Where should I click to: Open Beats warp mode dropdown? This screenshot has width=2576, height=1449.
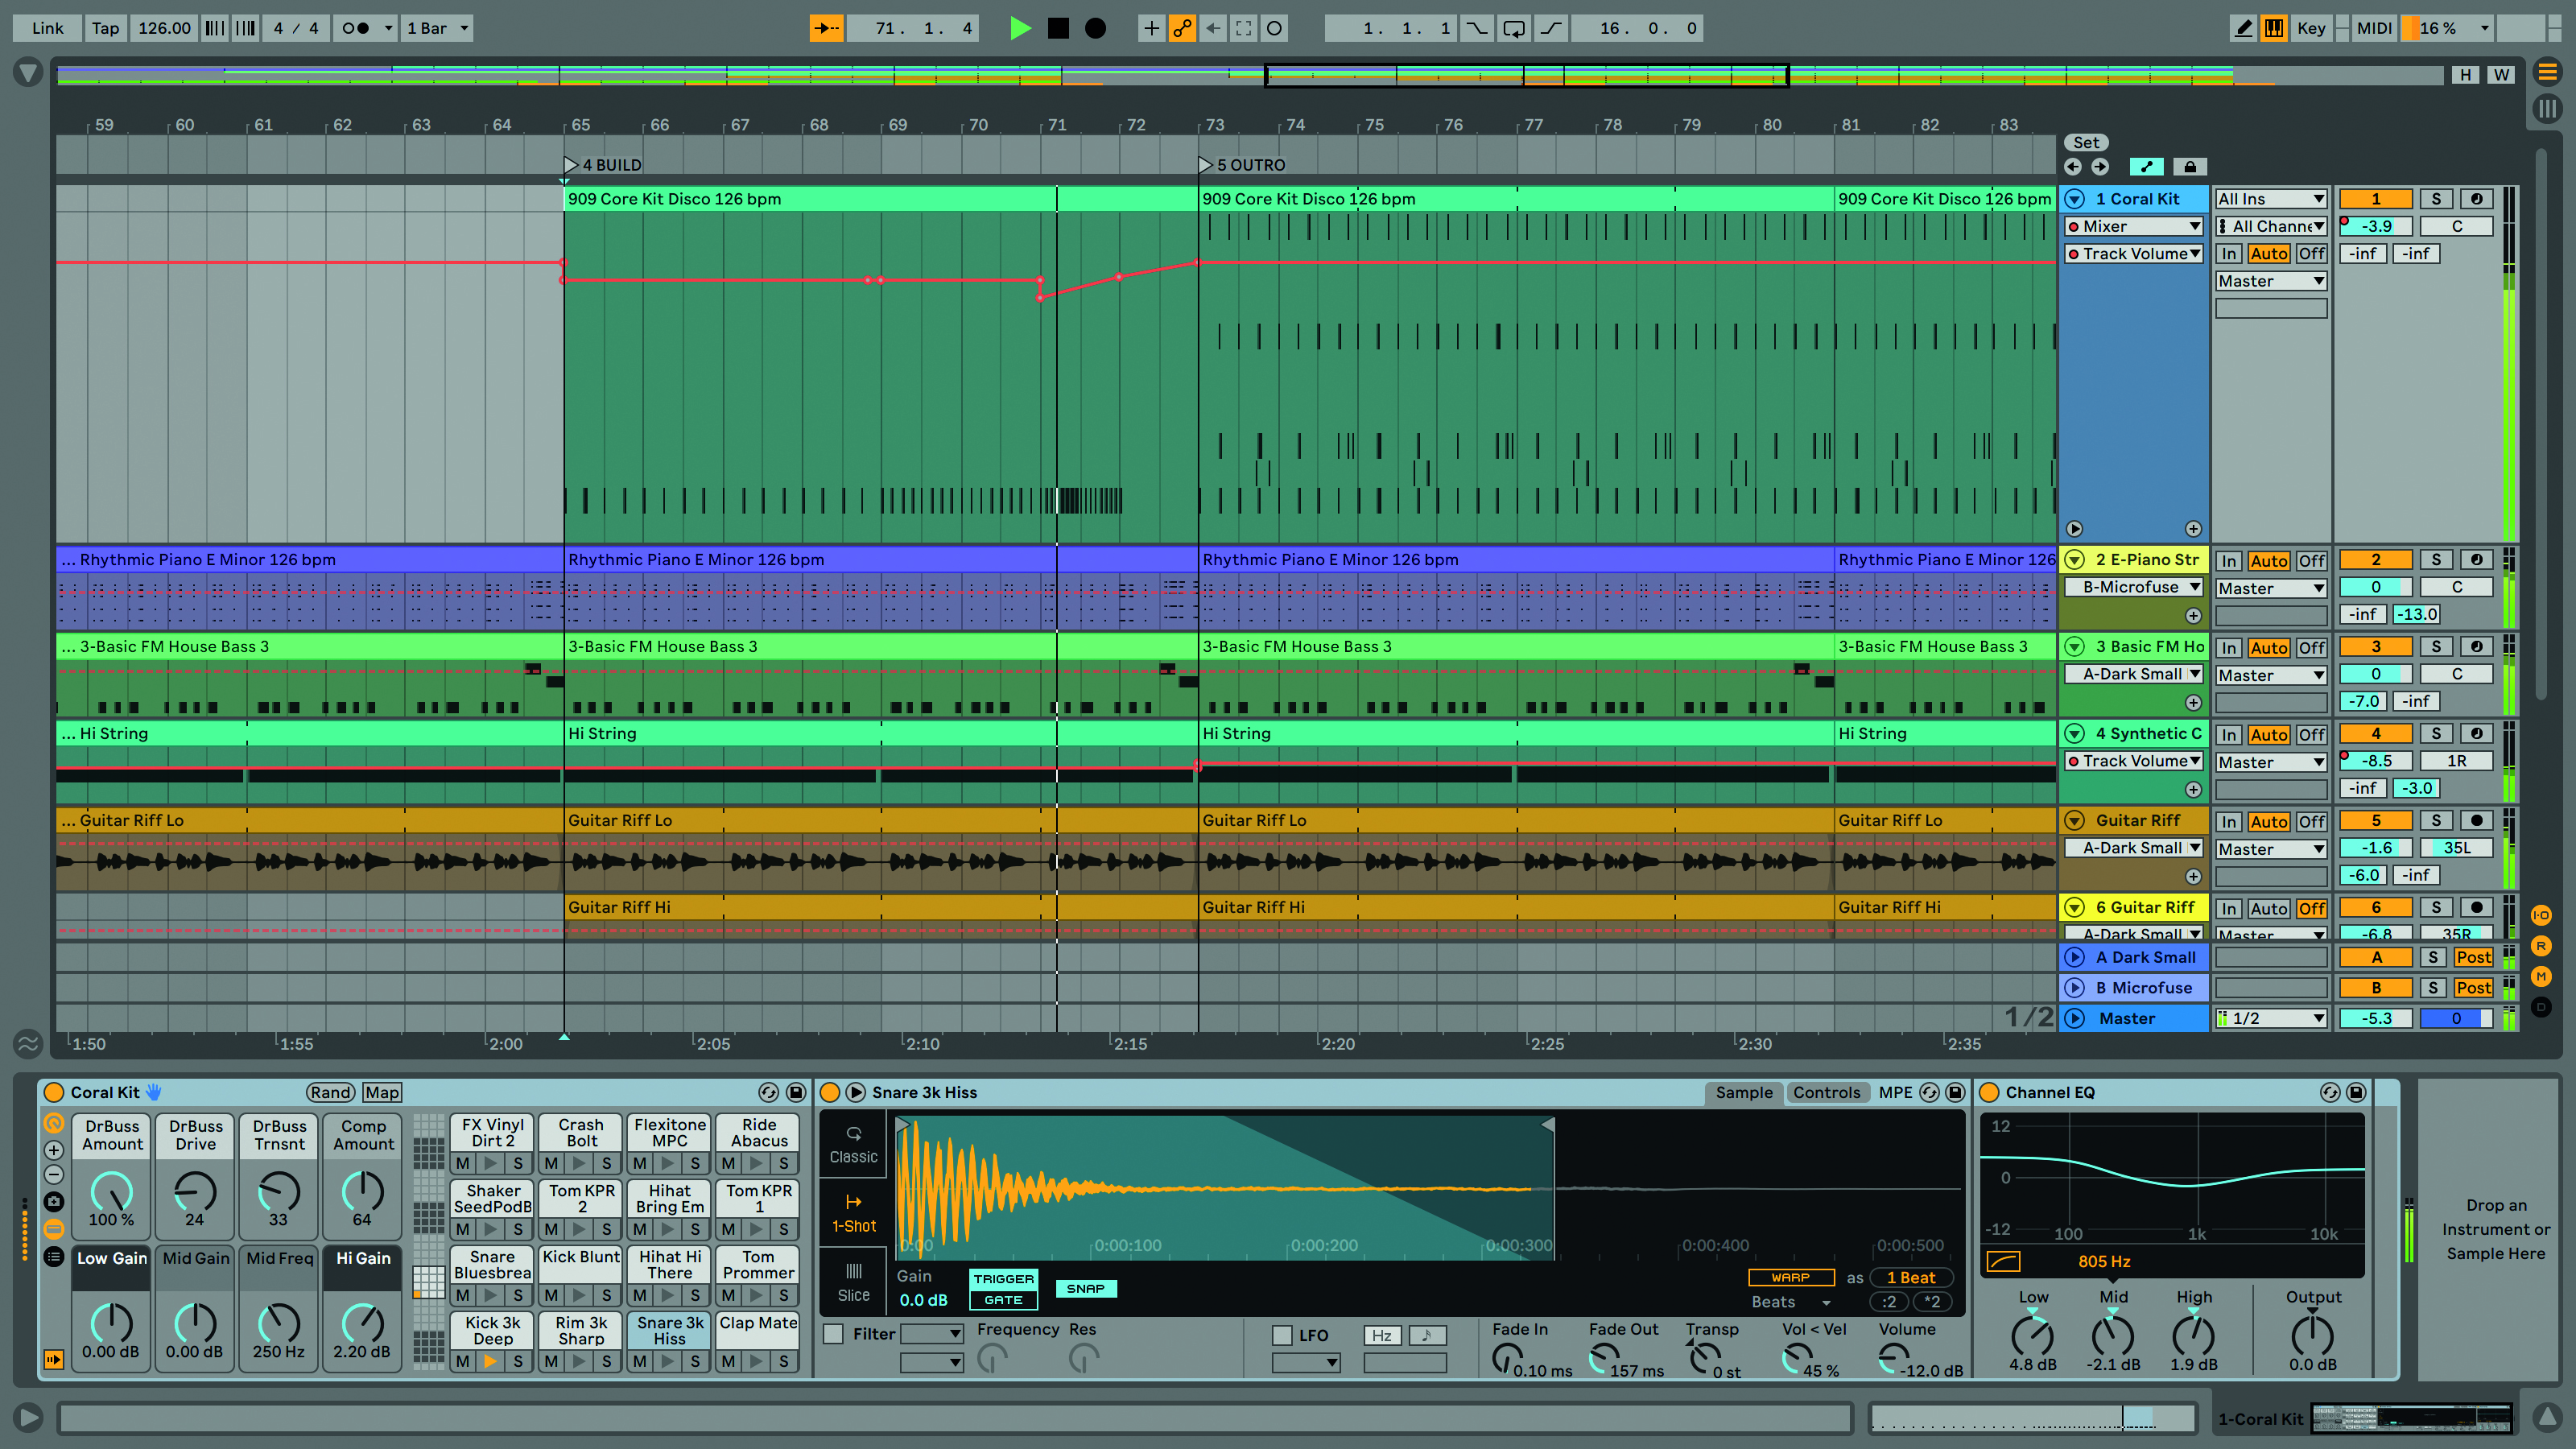coord(1791,1302)
